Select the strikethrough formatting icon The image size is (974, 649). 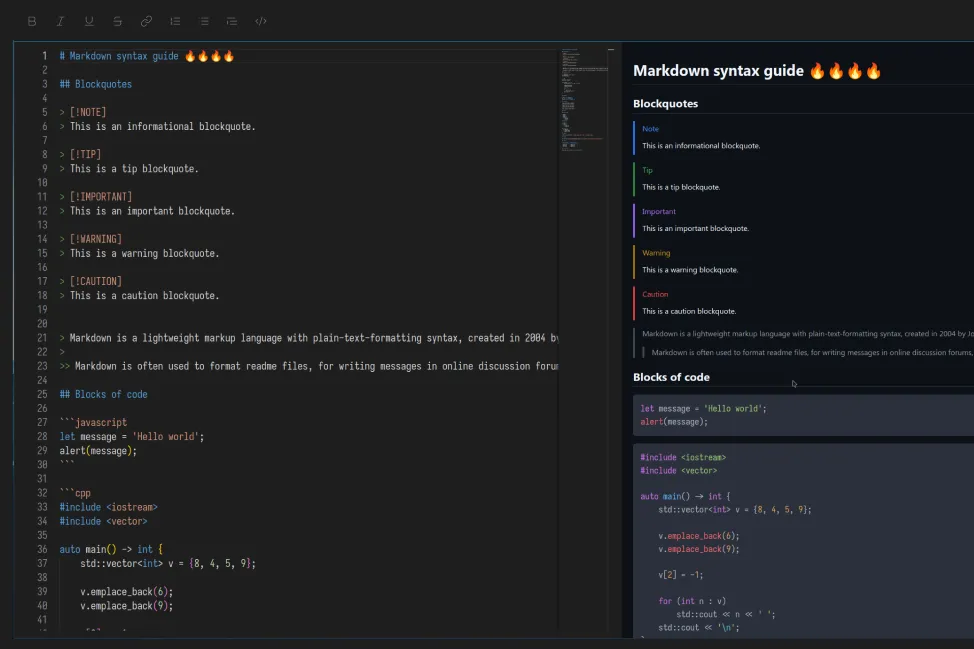(117, 20)
